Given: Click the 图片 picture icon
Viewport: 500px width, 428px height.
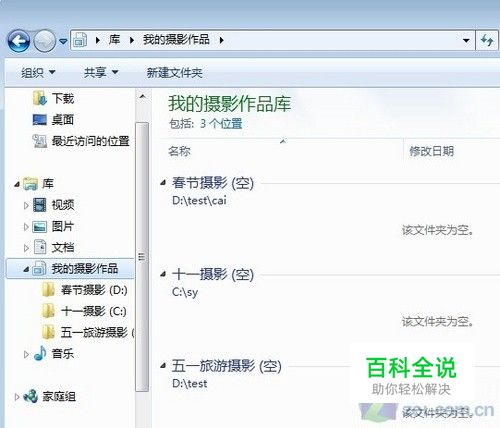Looking at the screenshot, I should (40, 227).
